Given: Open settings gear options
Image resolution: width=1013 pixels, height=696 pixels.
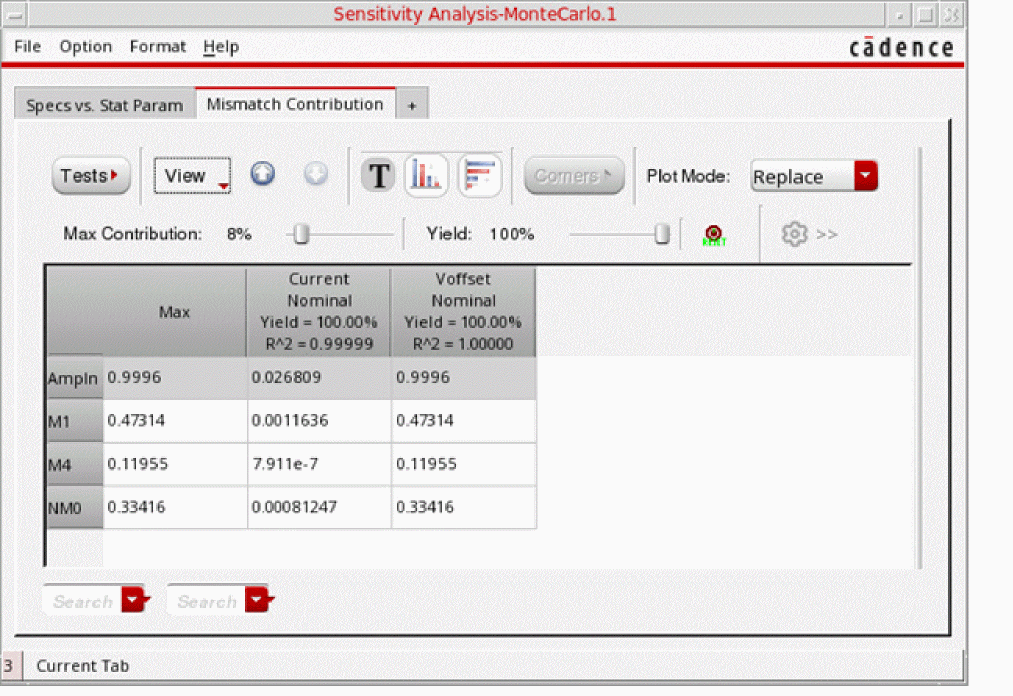Looking at the screenshot, I should 794,234.
